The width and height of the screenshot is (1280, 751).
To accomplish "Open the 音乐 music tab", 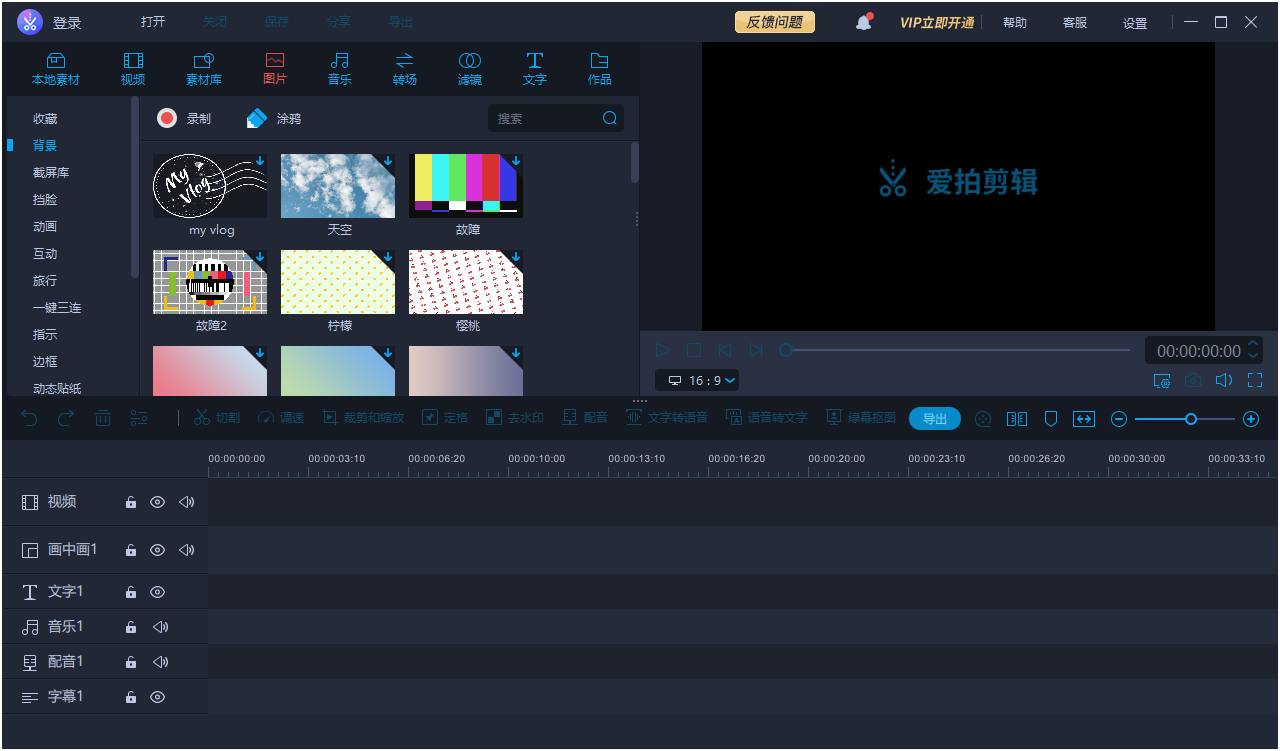I will pyautogui.click(x=339, y=68).
